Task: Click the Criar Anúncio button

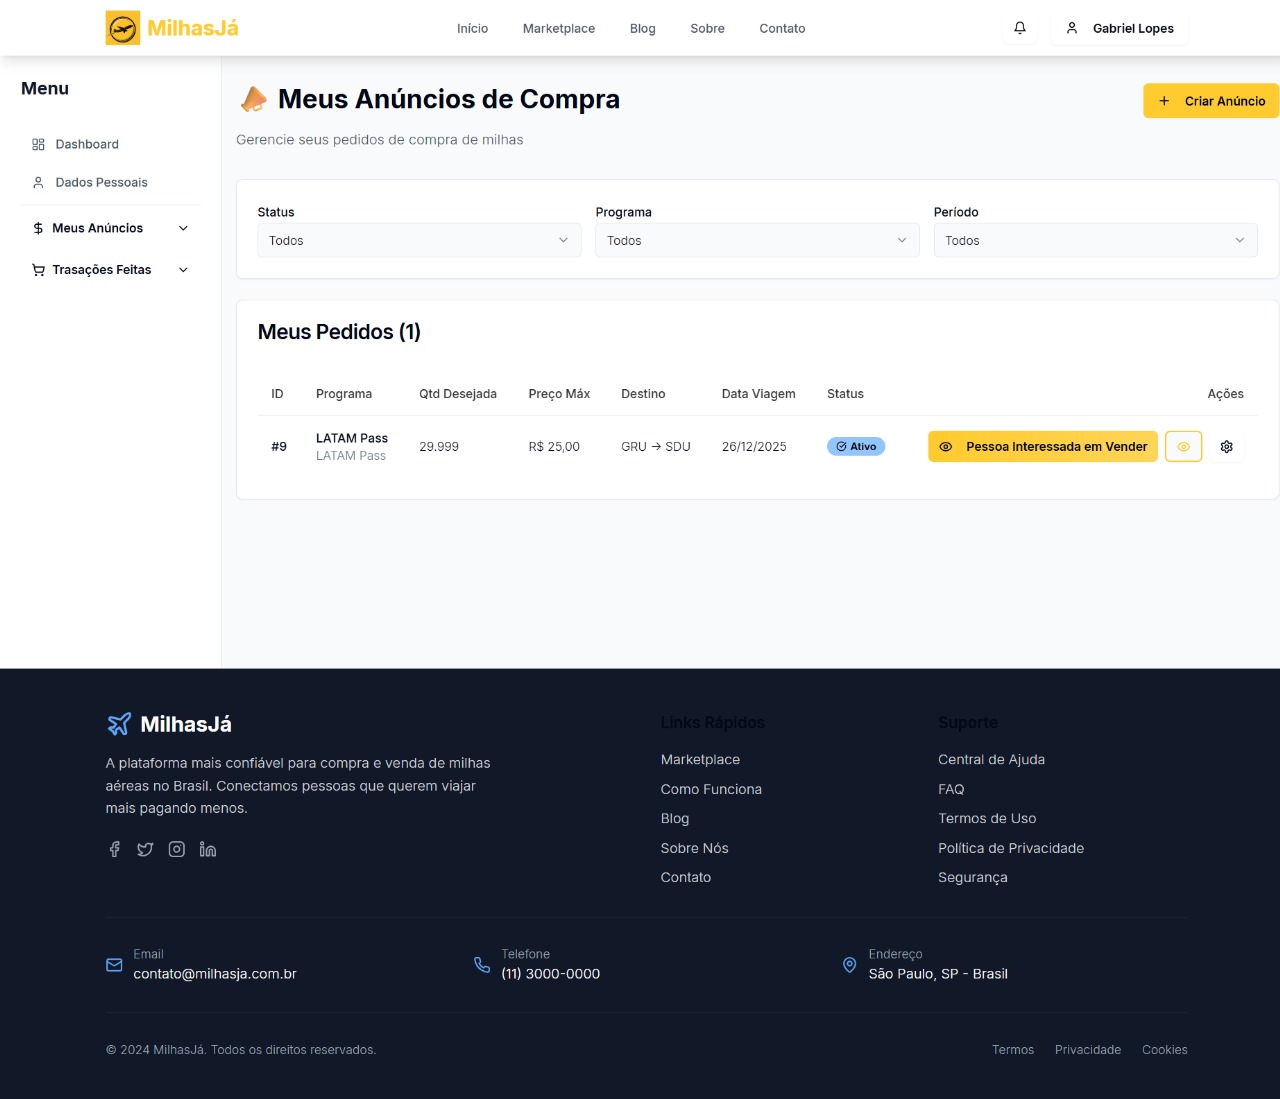Action: tap(1211, 101)
